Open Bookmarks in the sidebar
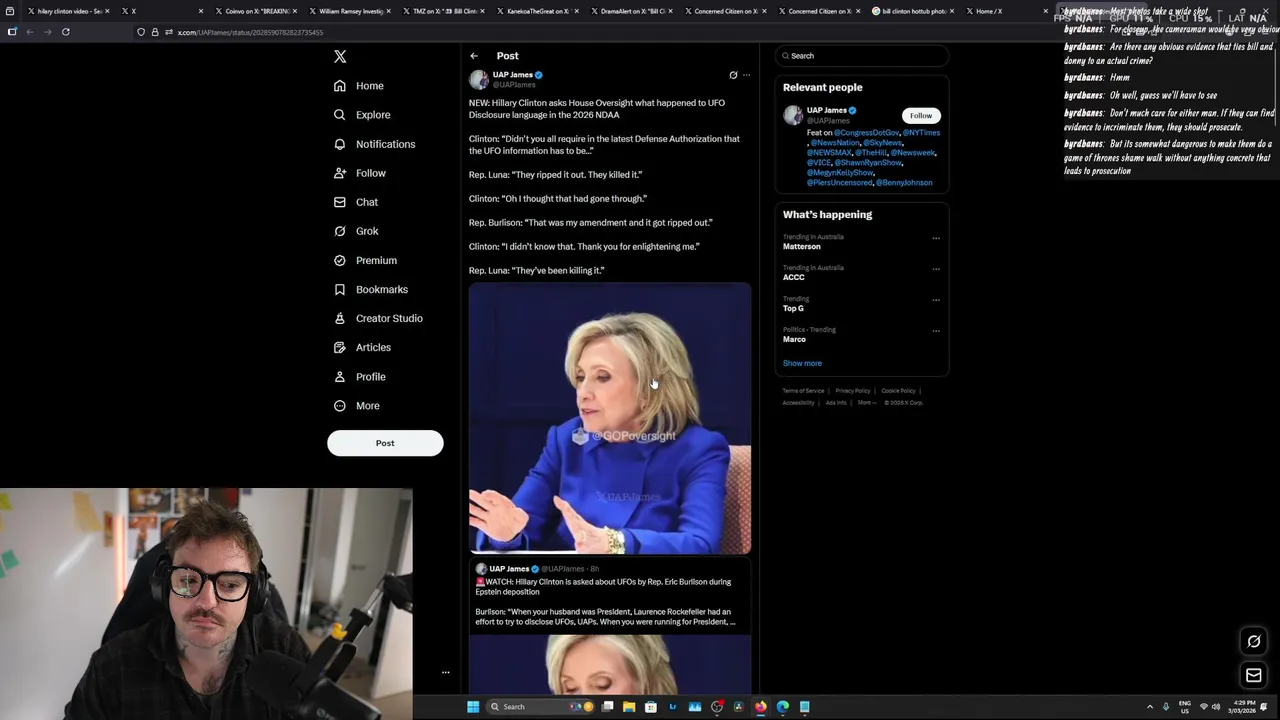 [x=371, y=289]
